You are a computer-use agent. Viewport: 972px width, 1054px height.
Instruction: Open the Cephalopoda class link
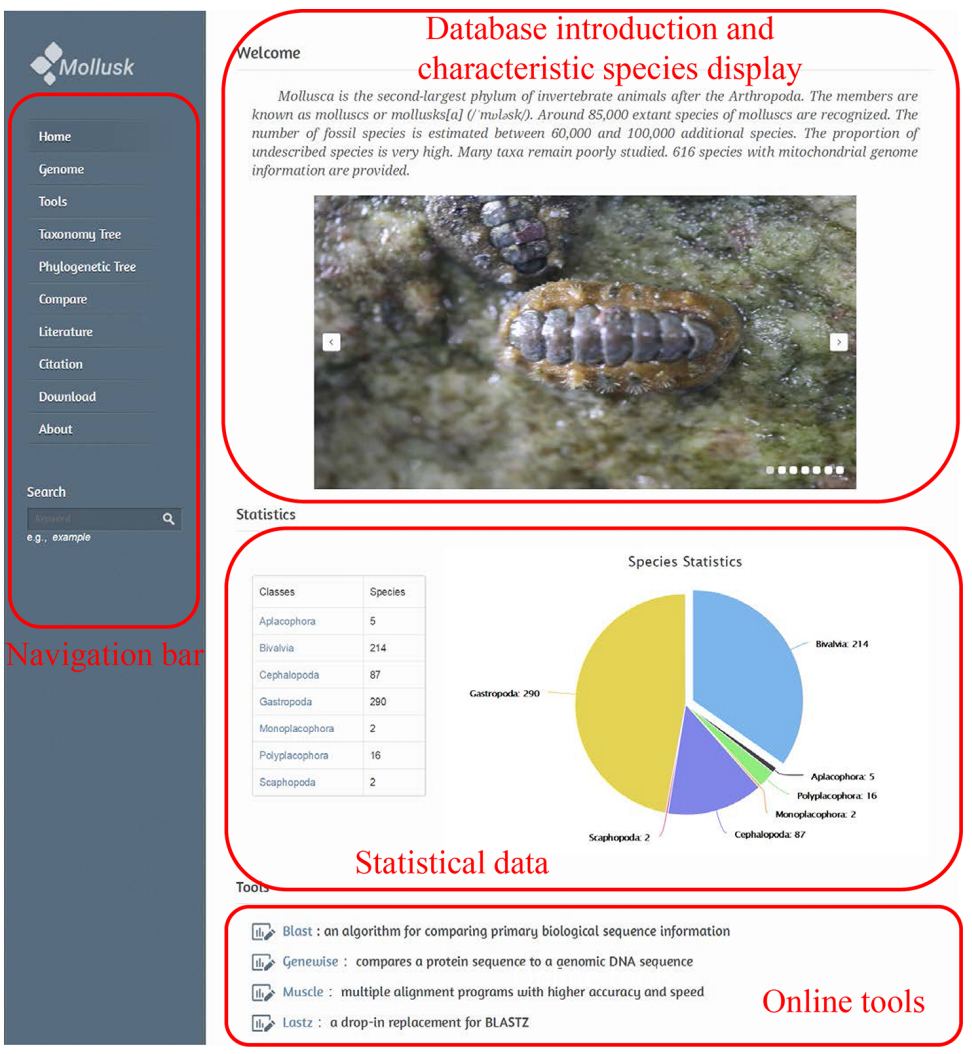click(x=289, y=675)
